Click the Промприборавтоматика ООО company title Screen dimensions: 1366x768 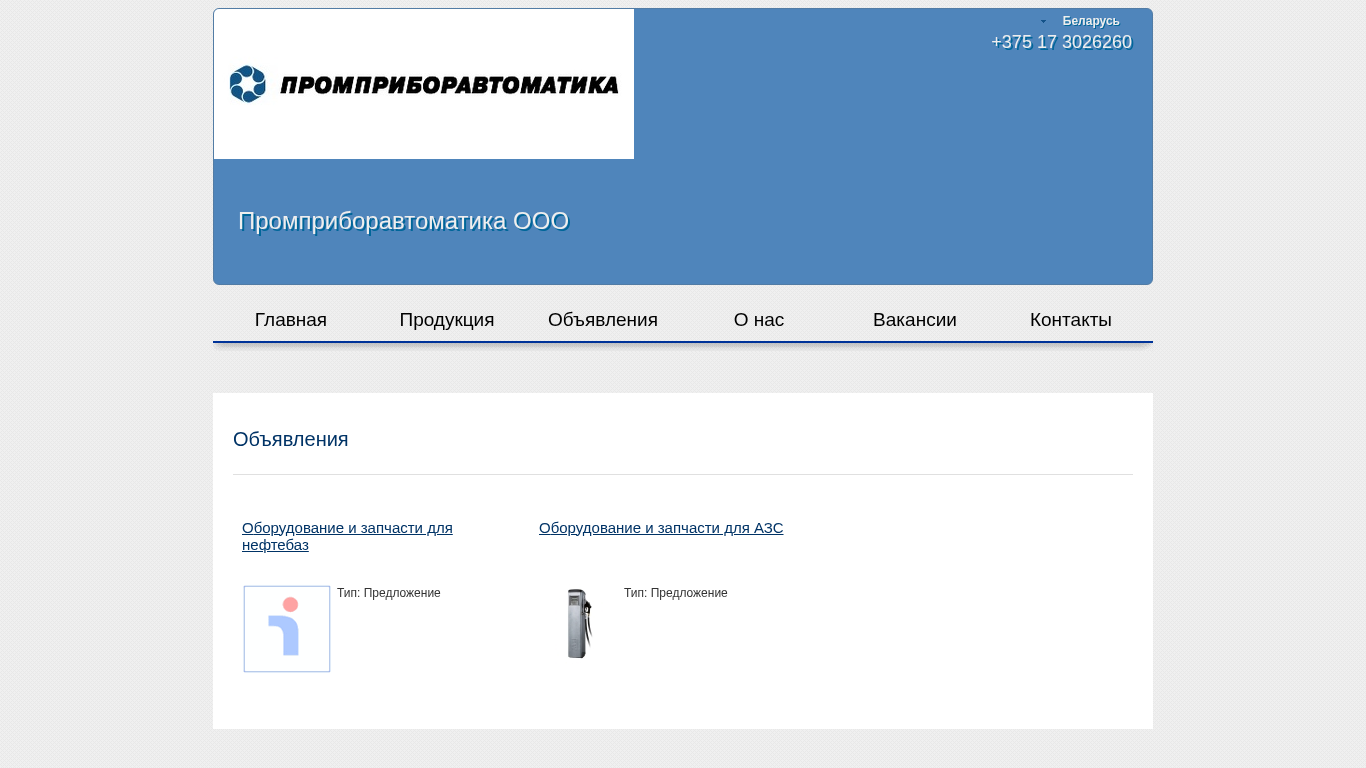pyautogui.click(x=403, y=221)
